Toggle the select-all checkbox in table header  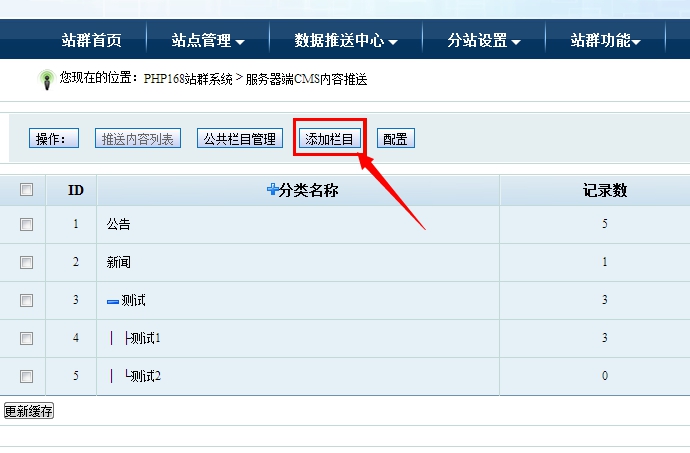tap(26, 190)
